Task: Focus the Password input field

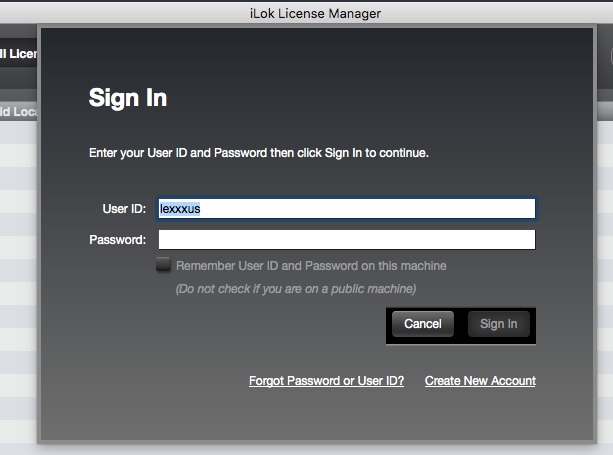Action: 347,240
